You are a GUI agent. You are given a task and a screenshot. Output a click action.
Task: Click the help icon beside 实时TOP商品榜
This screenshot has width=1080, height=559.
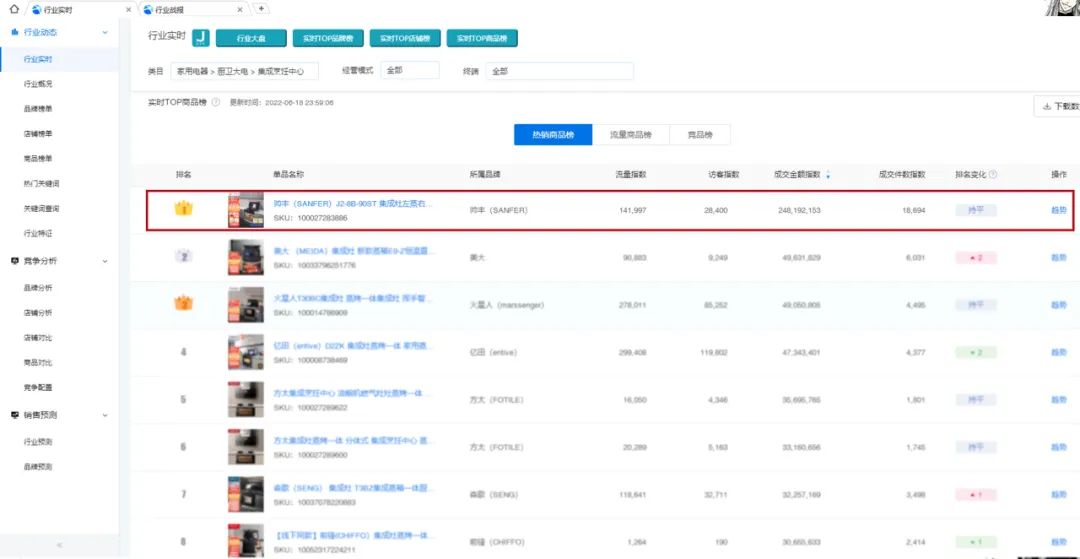pyautogui.click(x=215, y=103)
